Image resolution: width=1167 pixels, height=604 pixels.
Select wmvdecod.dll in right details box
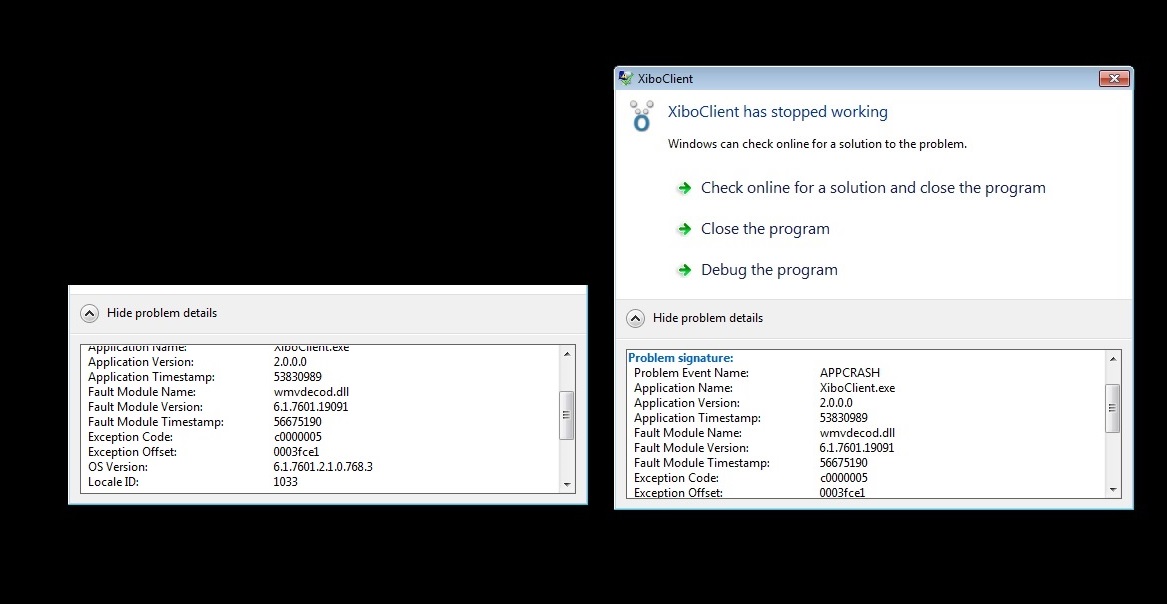tap(857, 433)
